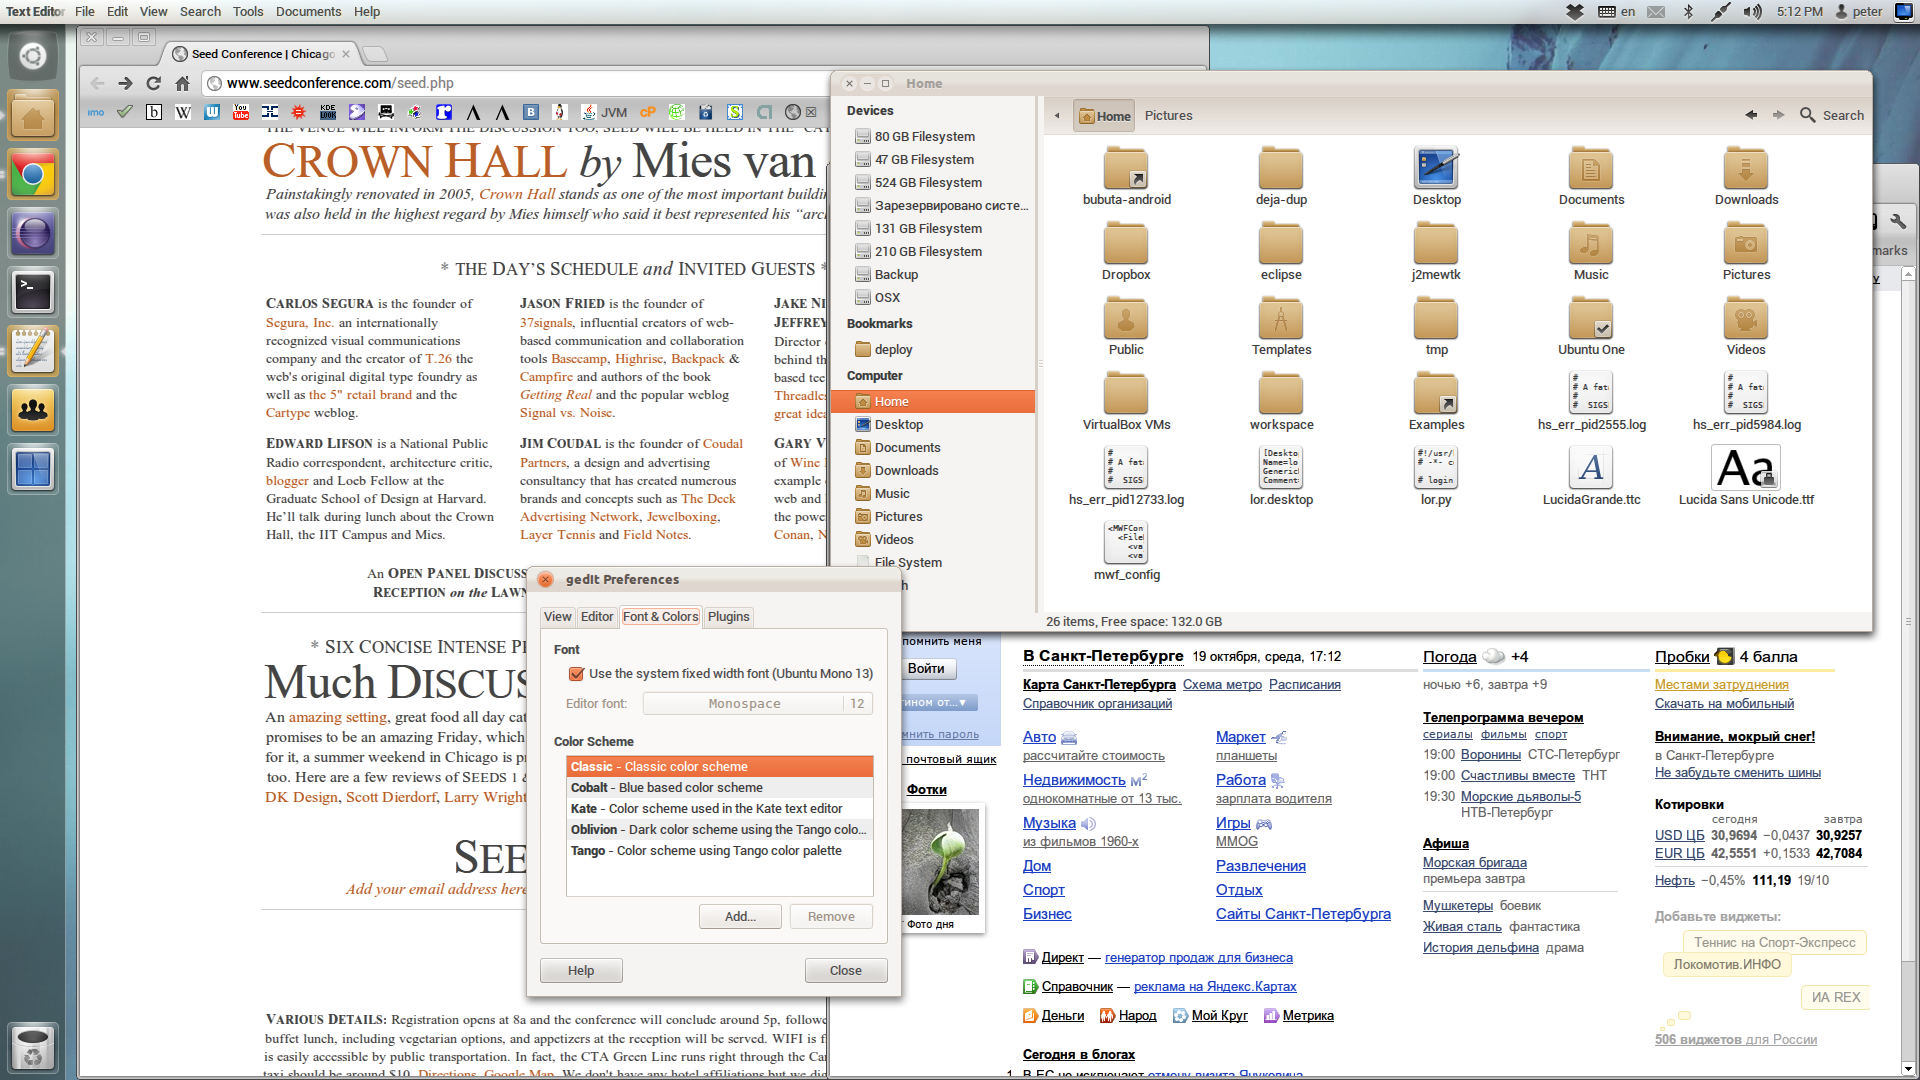This screenshot has width=1920, height=1080.
Task: Go back with file manager left arrow
Action: click(1751, 115)
